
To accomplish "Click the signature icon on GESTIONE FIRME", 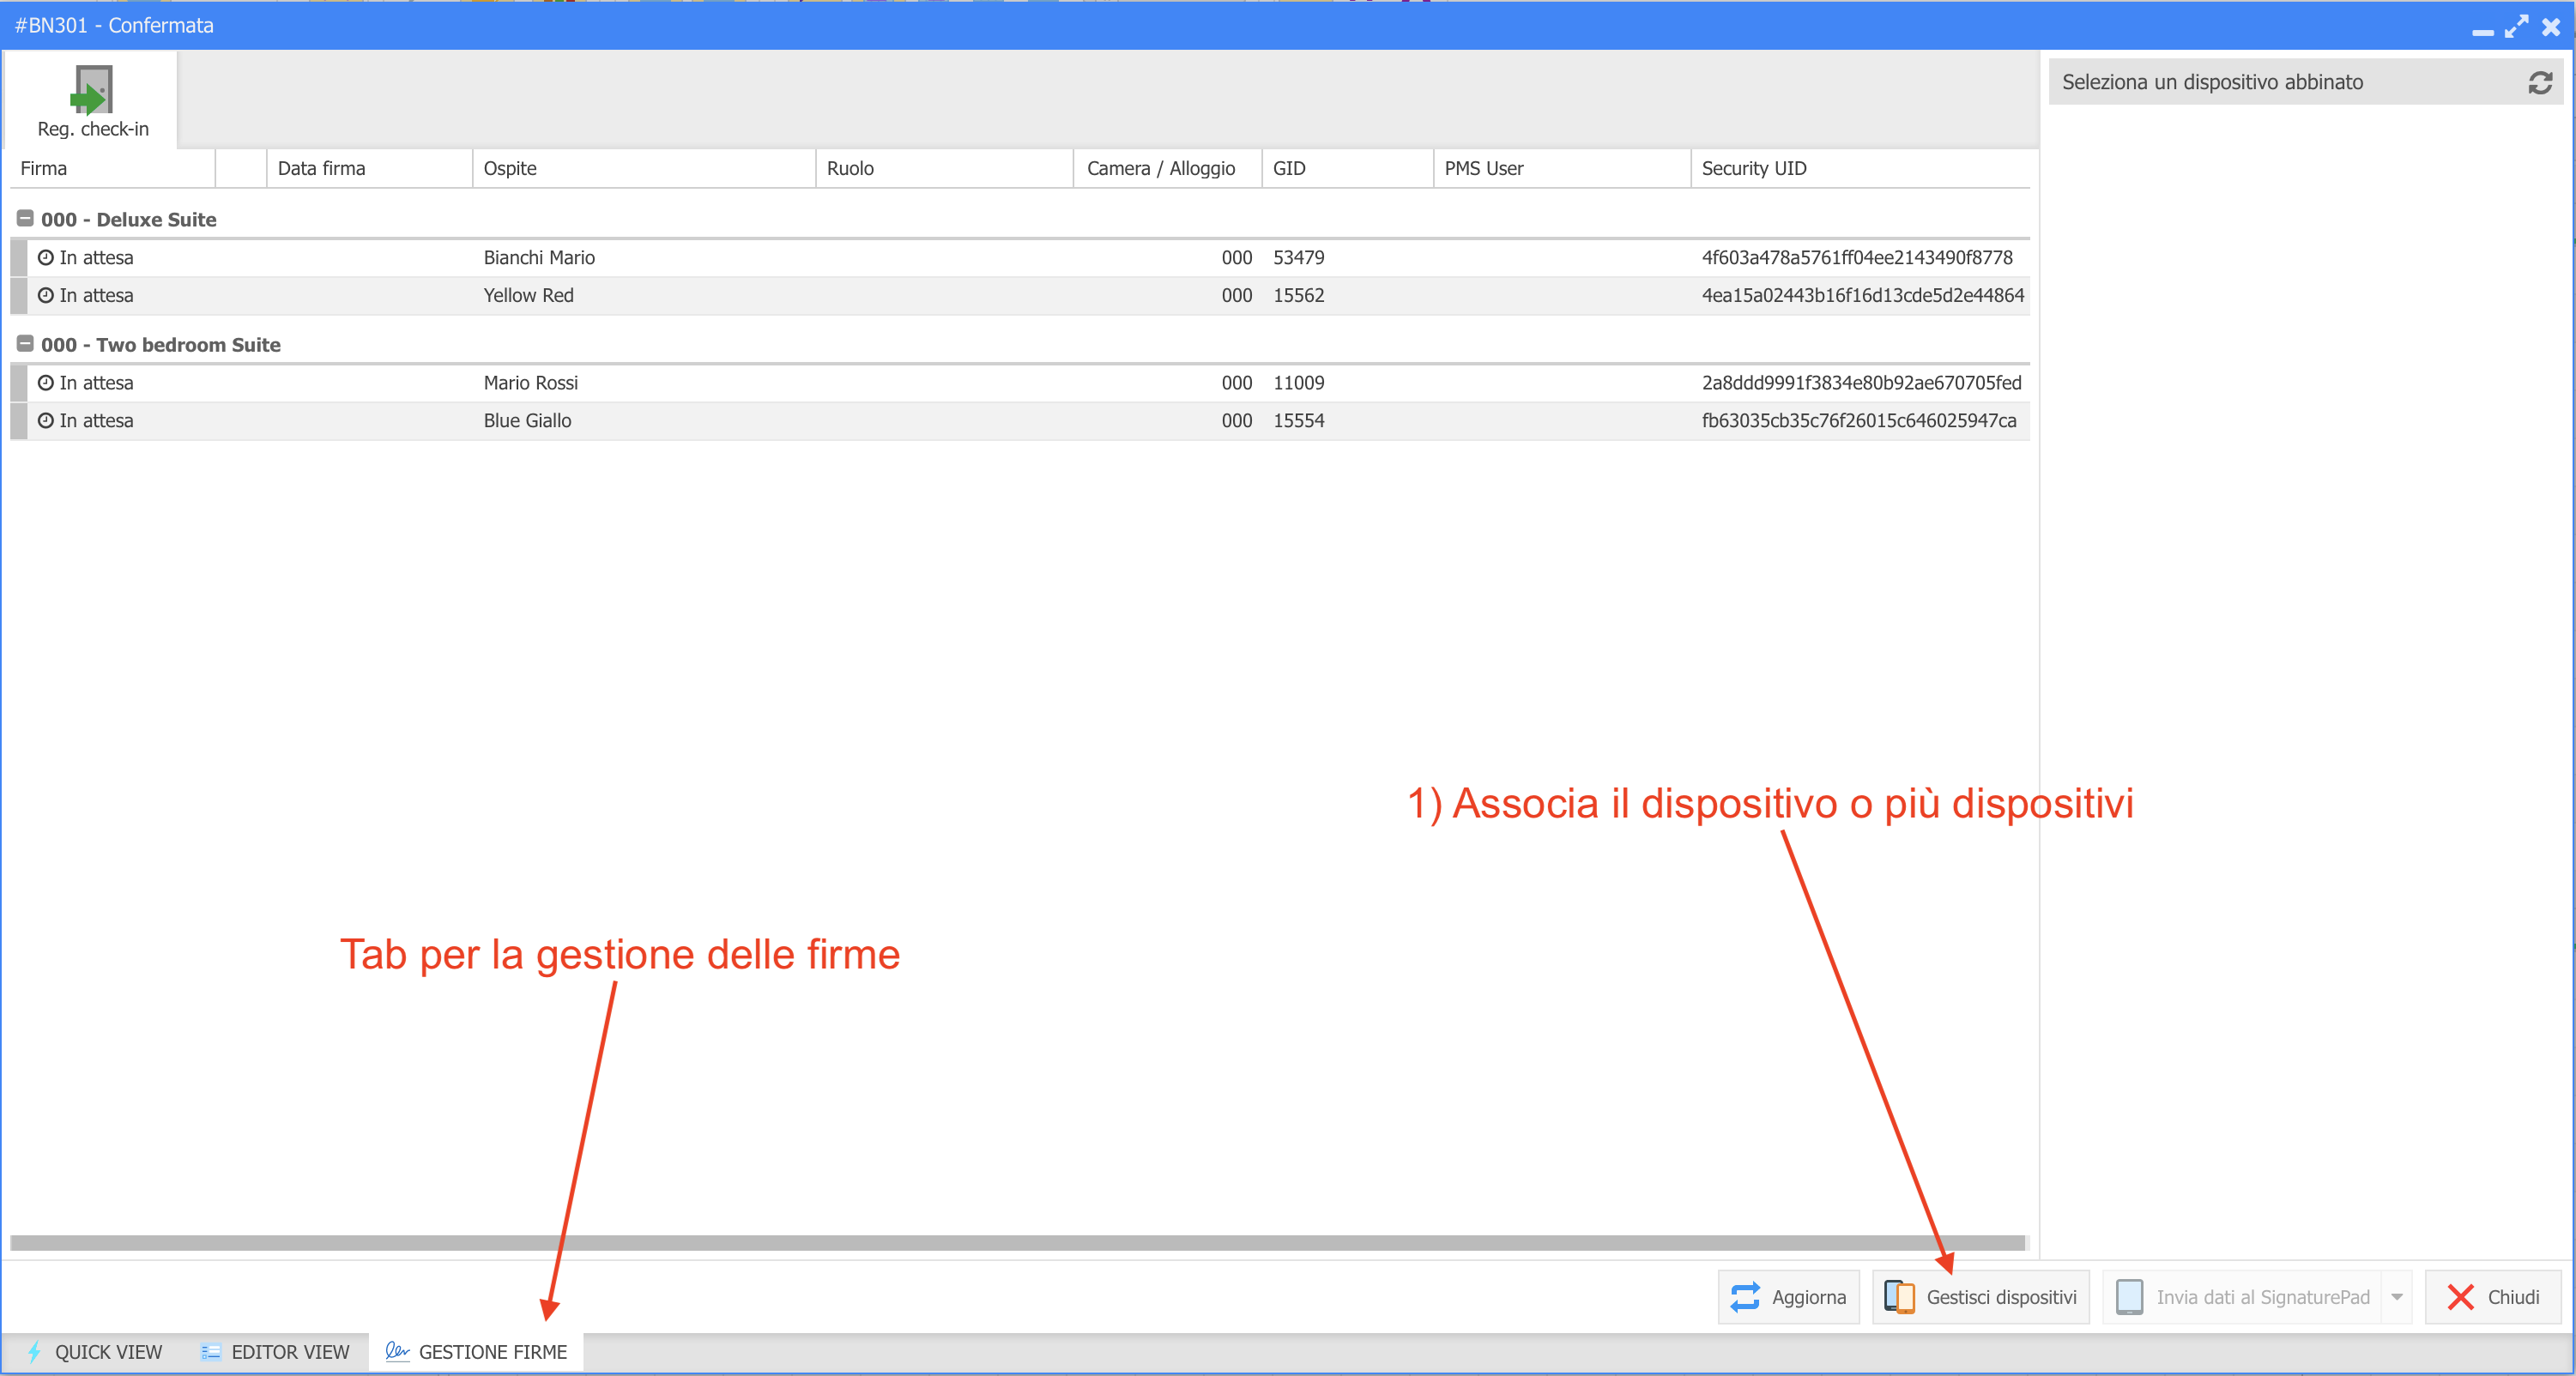I will click(397, 1351).
